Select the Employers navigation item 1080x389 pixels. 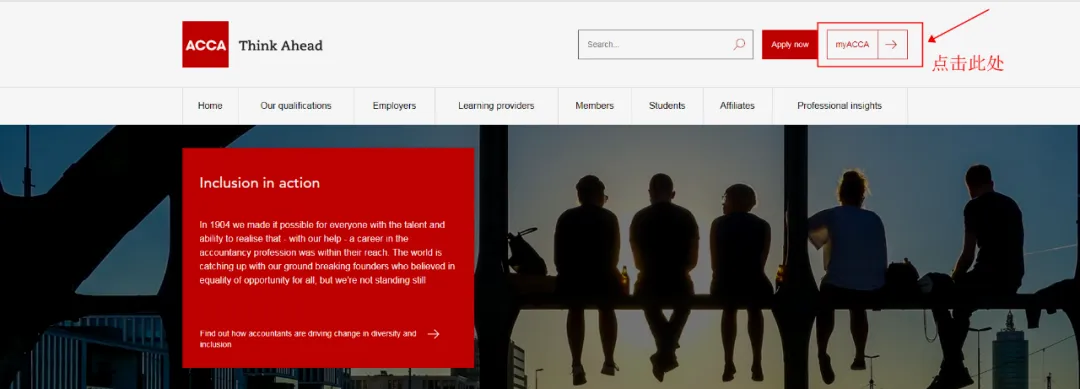(x=395, y=106)
